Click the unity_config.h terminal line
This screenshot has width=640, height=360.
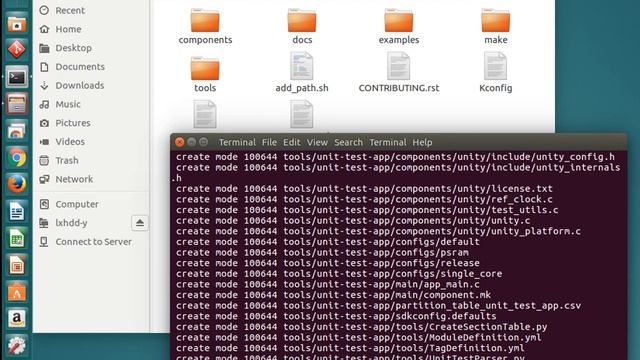tap(395, 157)
